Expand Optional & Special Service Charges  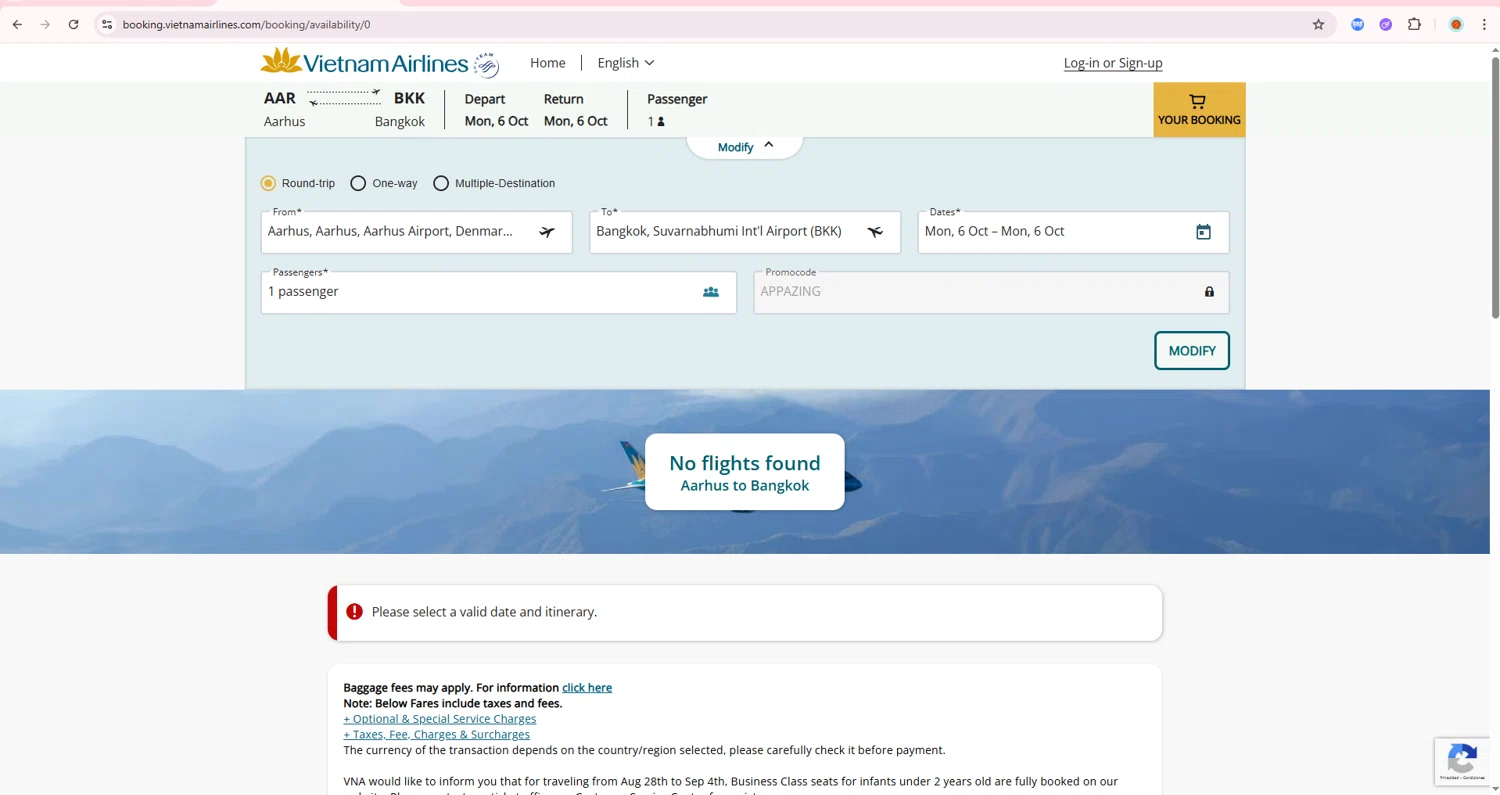[439, 719]
